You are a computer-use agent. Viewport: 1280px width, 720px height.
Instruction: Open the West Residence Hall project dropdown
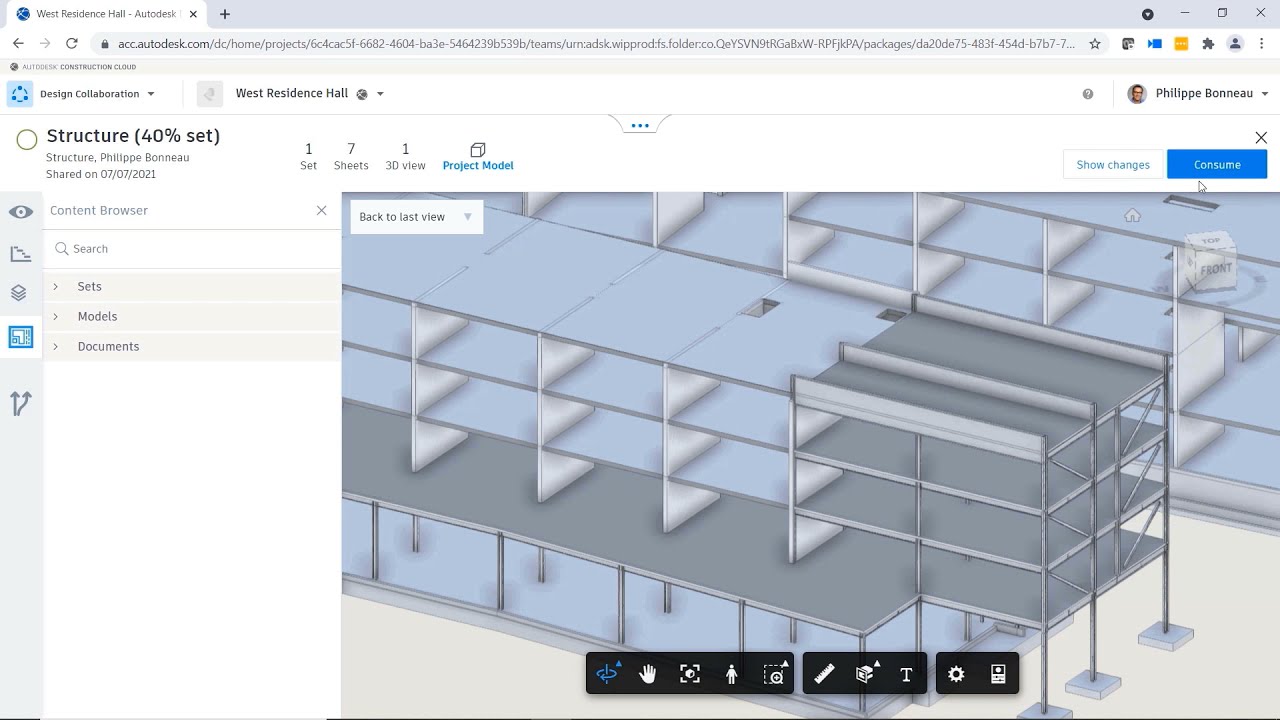(x=380, y=94)
